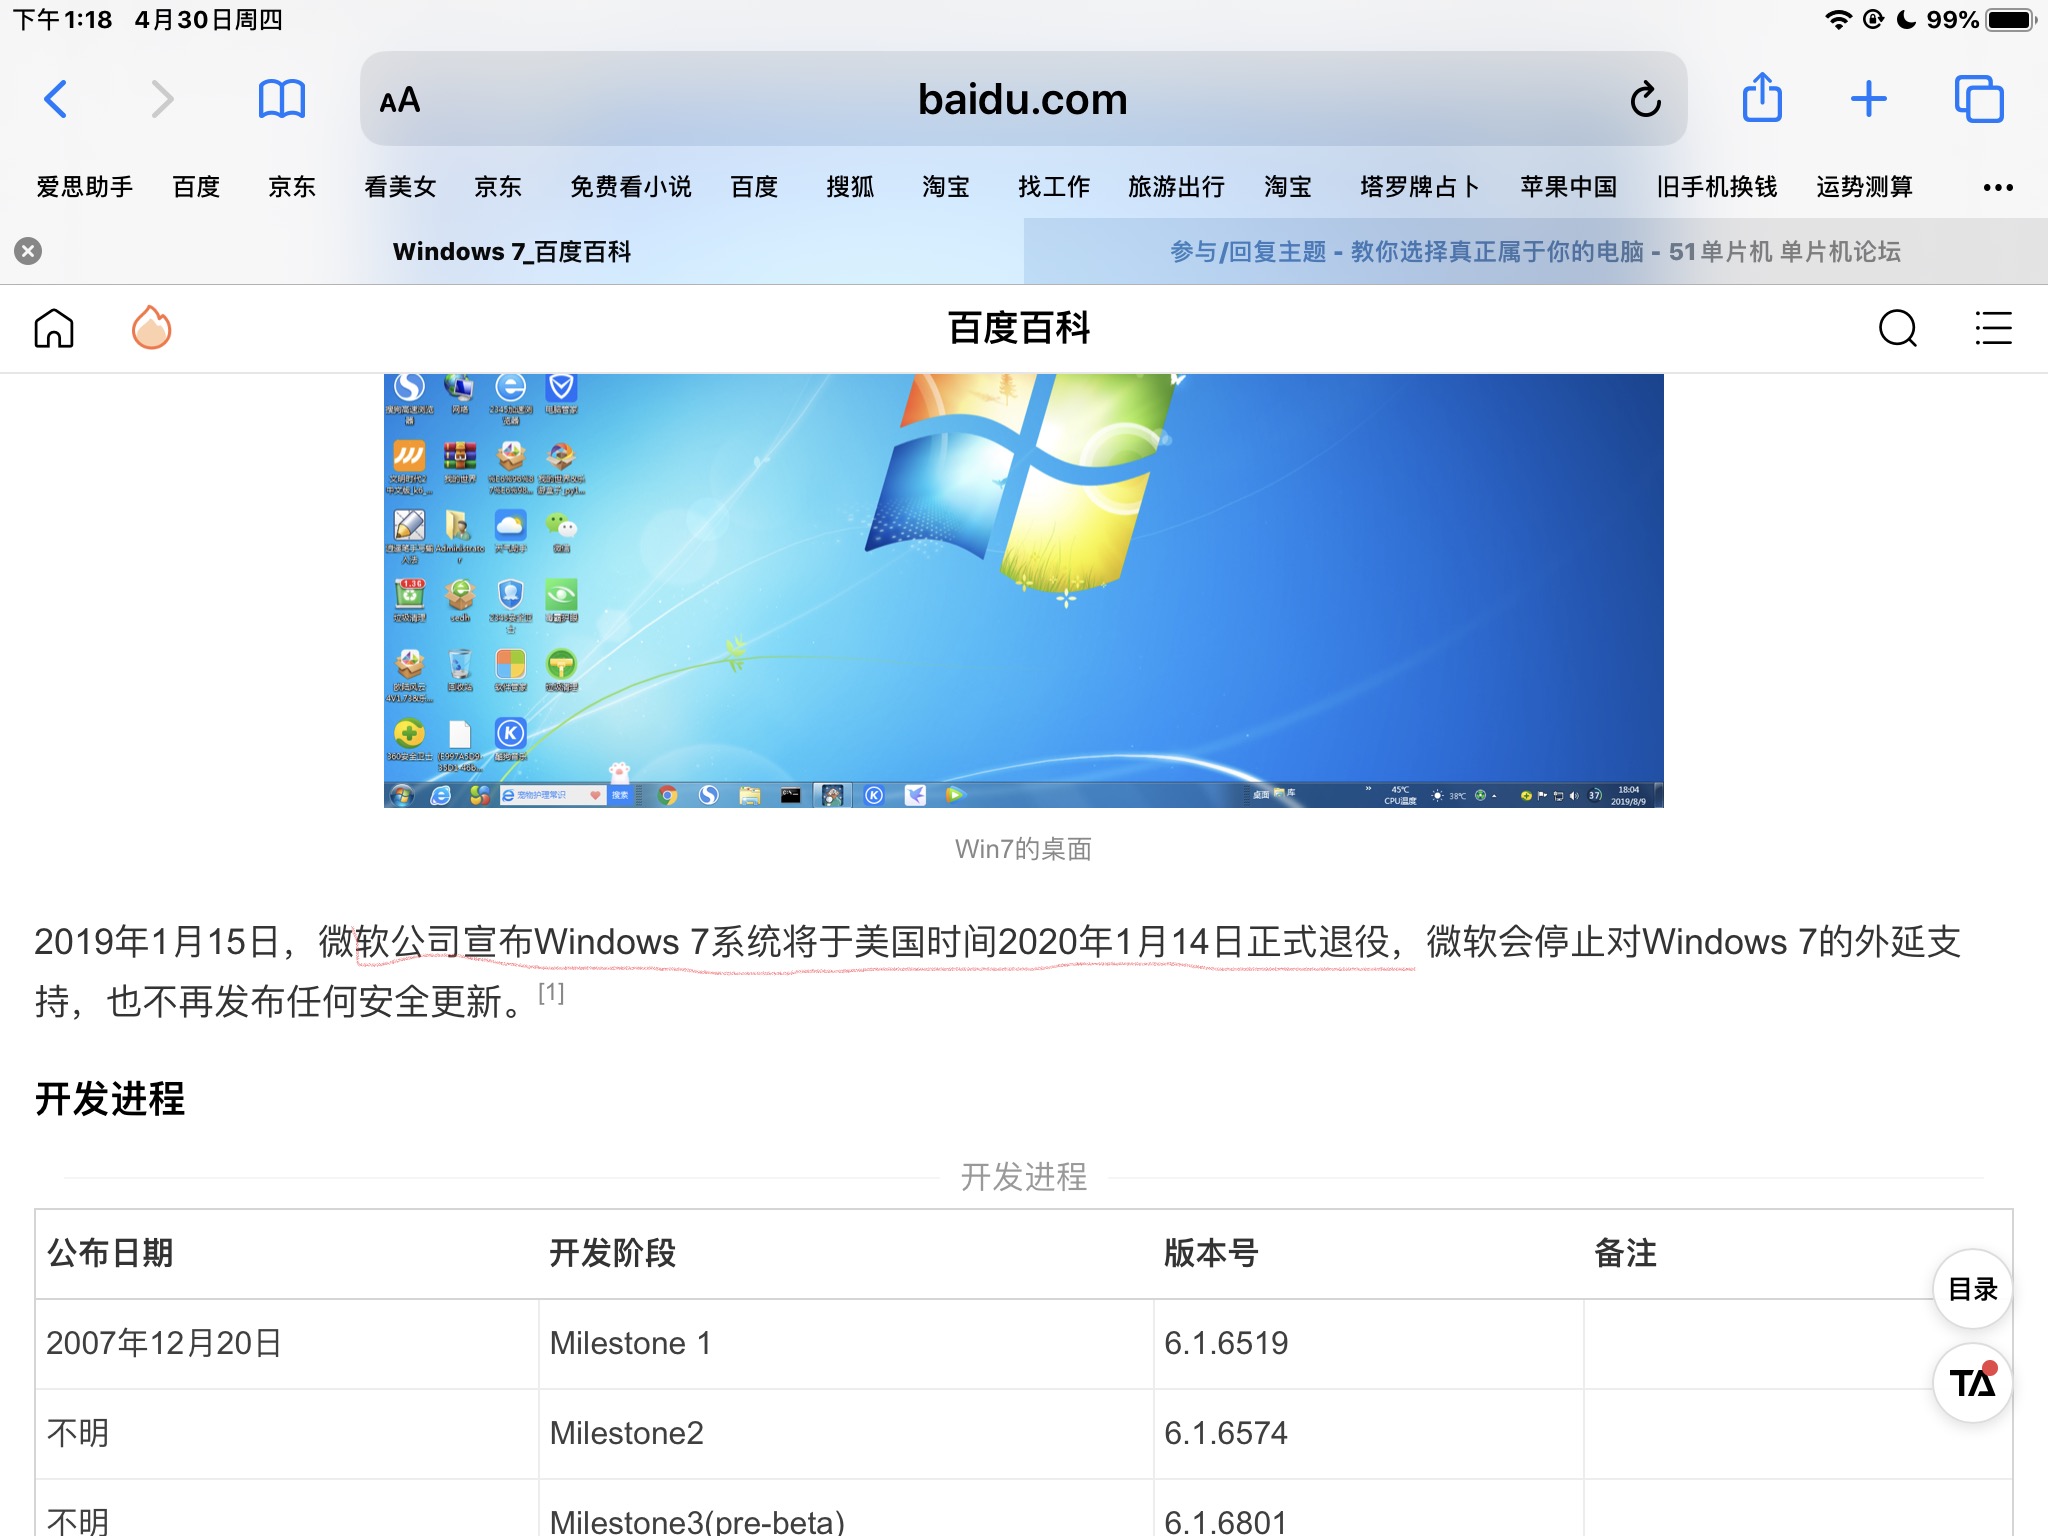This screenshot has height=1536, width=2048.
Task: Open the 运势测算 bookmark
Action: tap(1864, 187)
